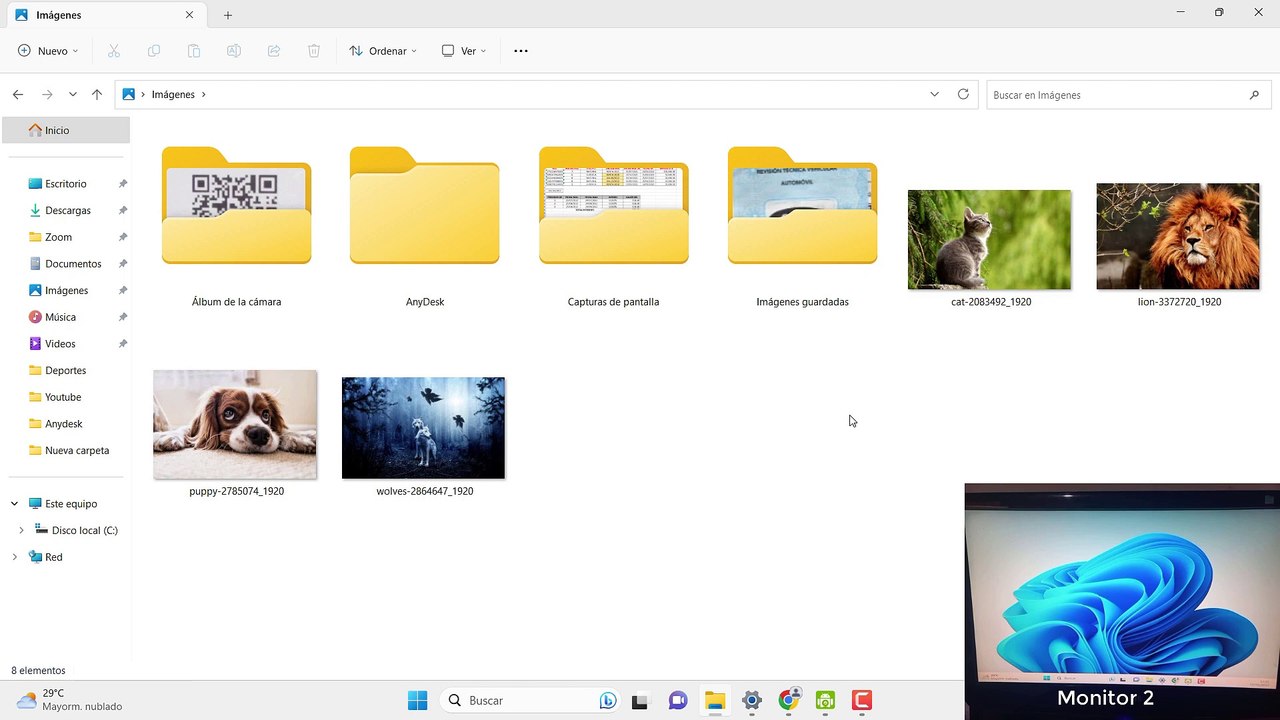Launch Google Chrome from the taskbar
Viewport: 1280px width, 720px height.
coord(789,700)
